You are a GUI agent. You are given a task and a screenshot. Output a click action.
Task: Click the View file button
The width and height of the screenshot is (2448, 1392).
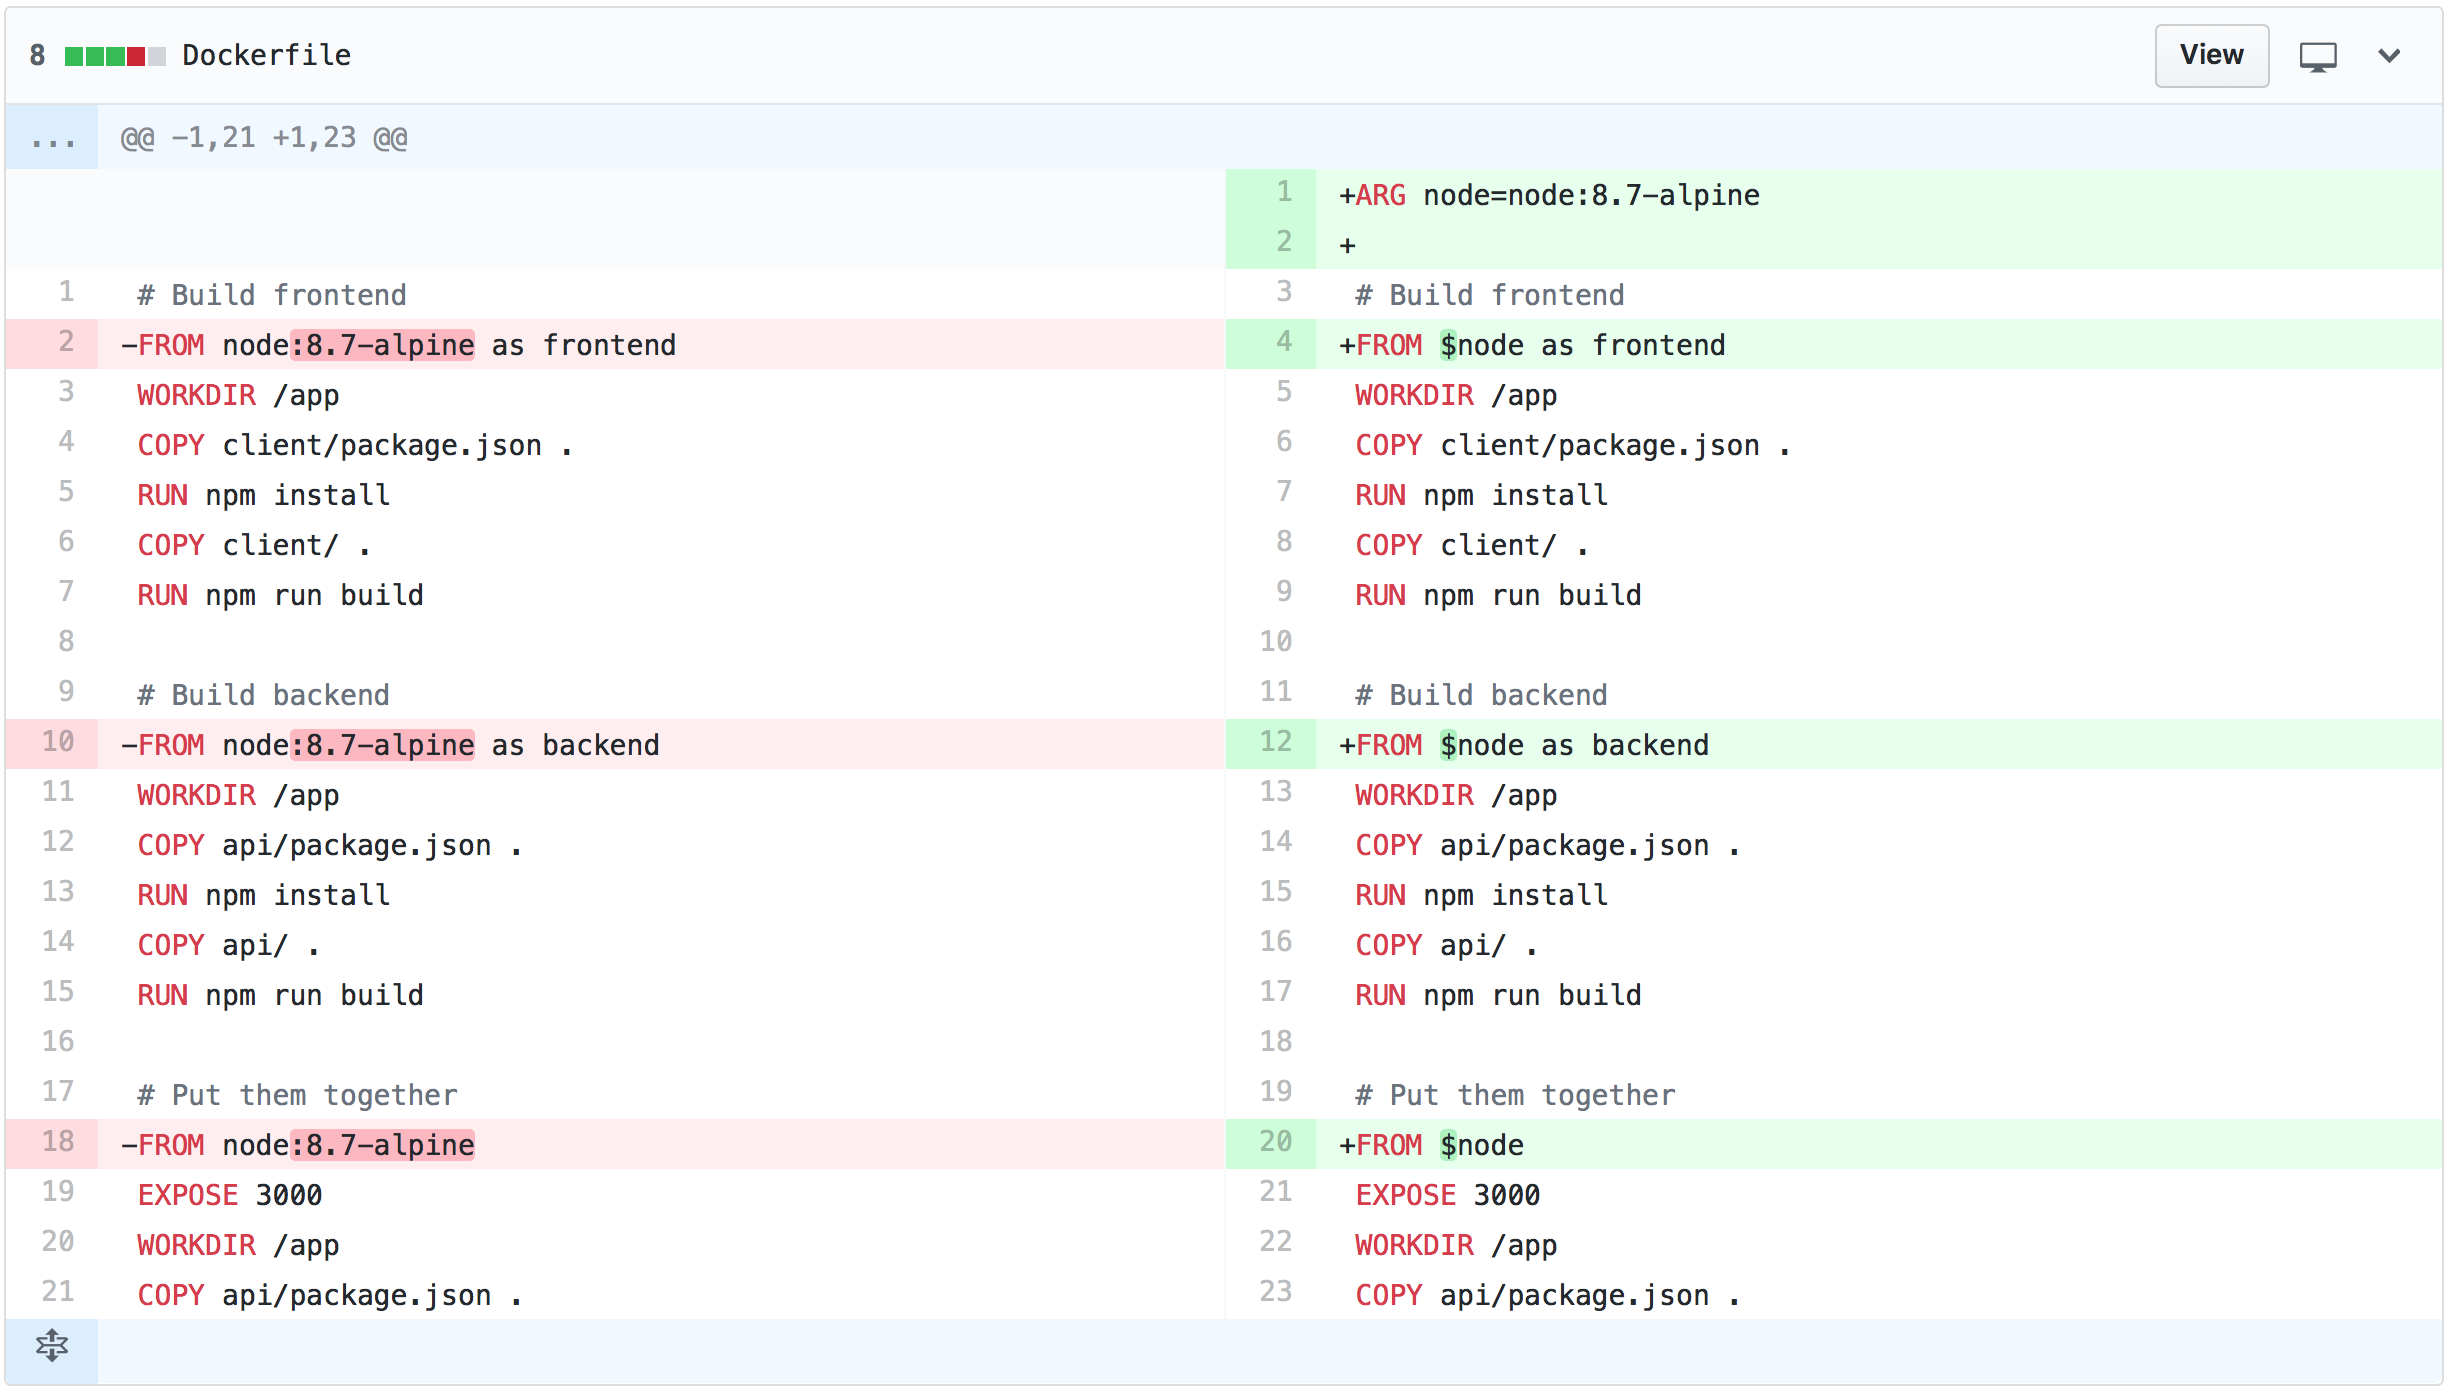click(x=2211, y=55)
